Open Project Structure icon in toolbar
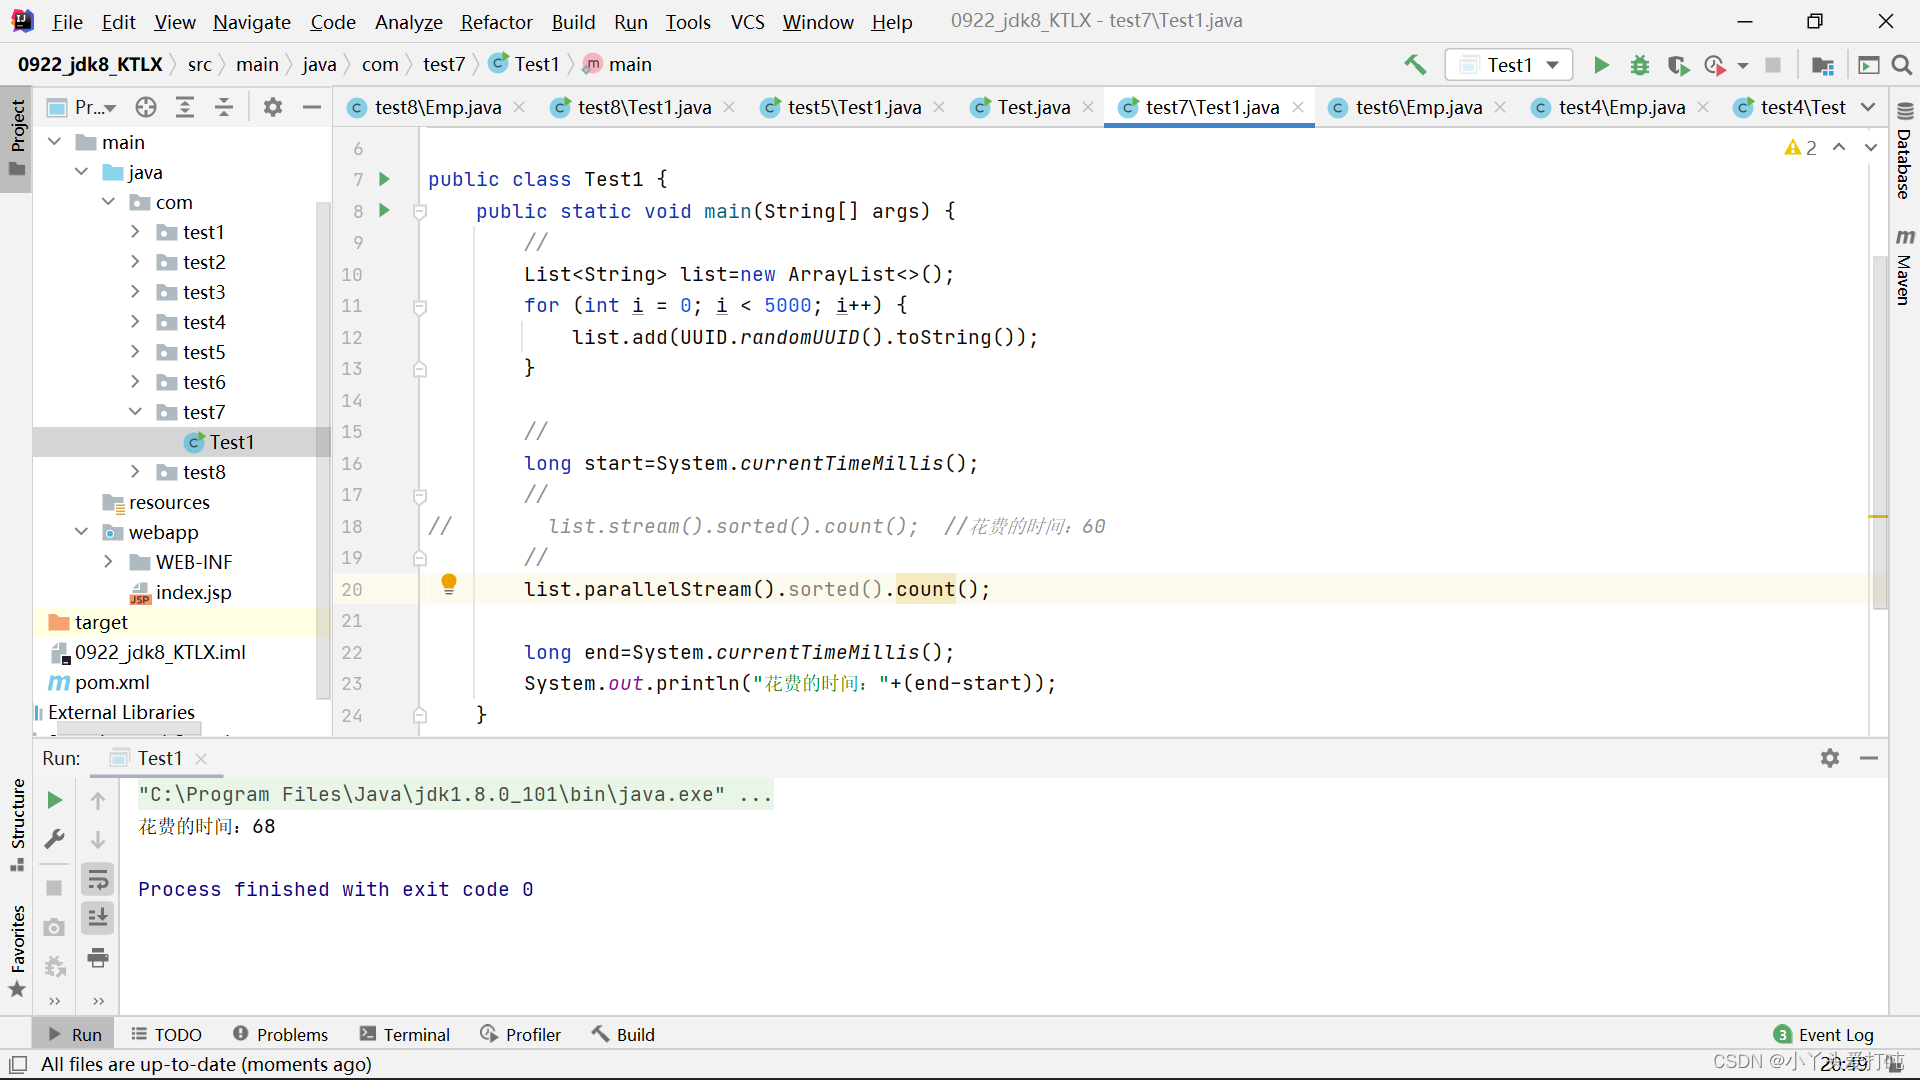1920x1080 pixels. tap(1823, 65)
